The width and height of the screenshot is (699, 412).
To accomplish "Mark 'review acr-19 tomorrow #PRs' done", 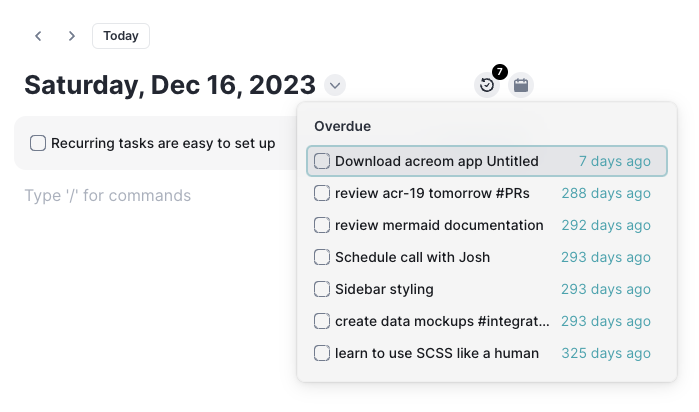I will (322, 193).
